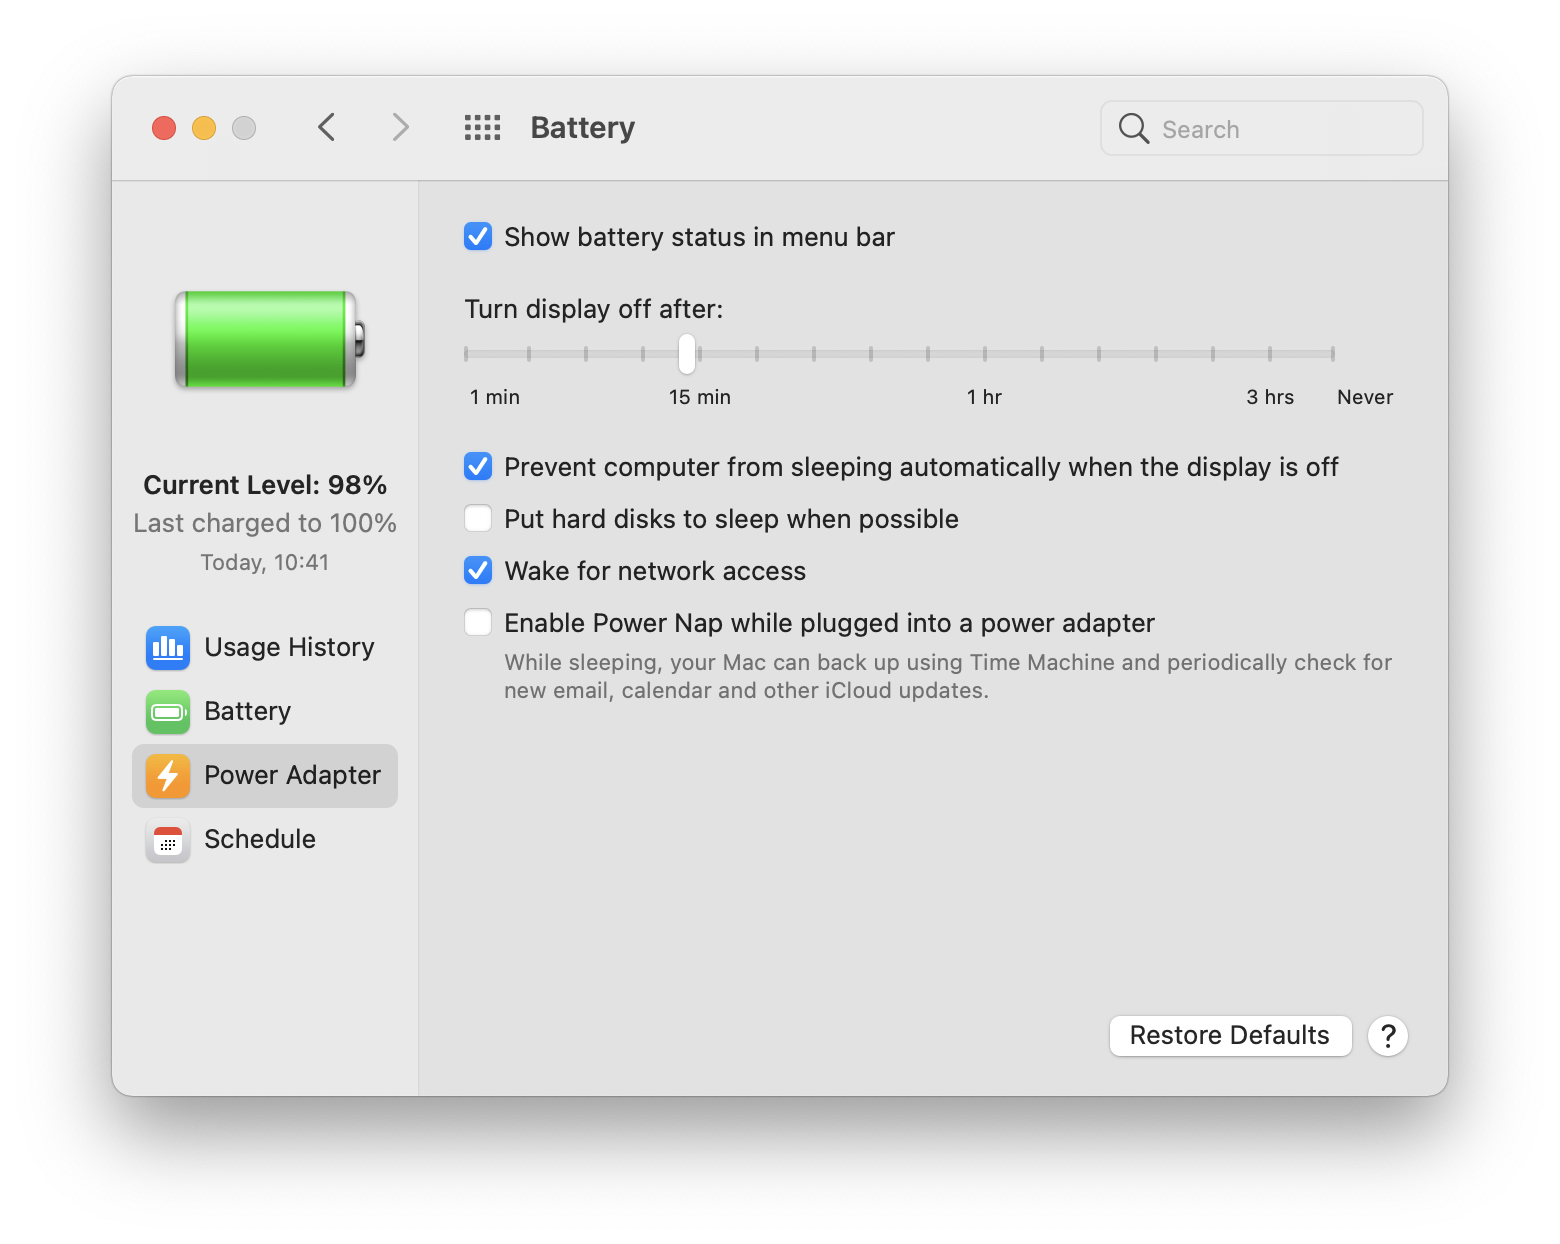Click the forward navigation chevron
The width and height of the screenshot is (1560, 1244).
point(400,127)
